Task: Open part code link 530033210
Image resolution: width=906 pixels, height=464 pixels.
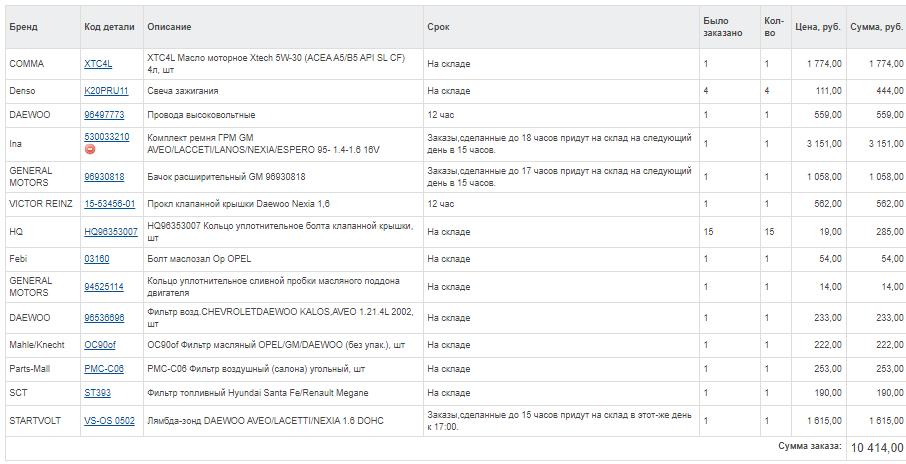Action: click(x=107, y=138)
